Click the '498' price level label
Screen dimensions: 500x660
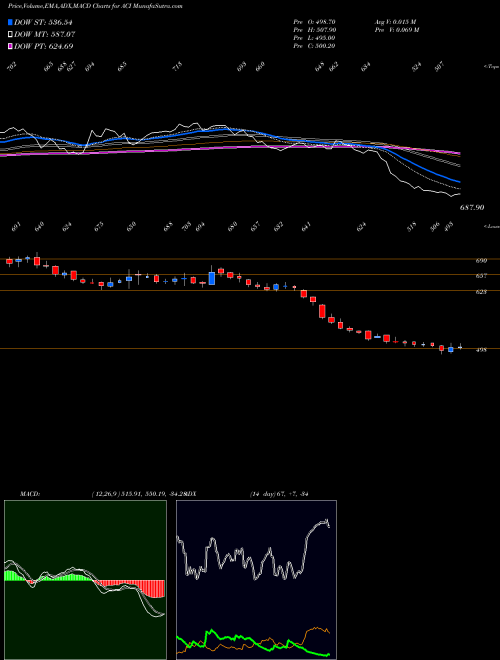point(481,350)
